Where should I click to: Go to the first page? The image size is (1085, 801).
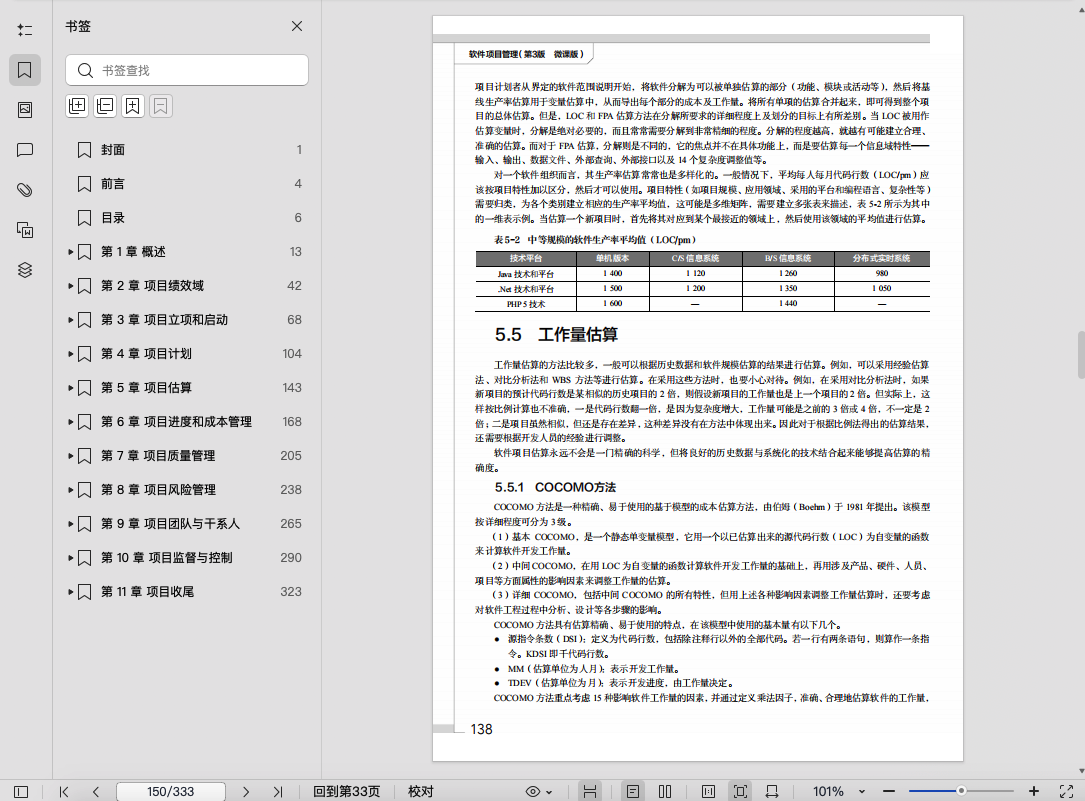[64, 791]
